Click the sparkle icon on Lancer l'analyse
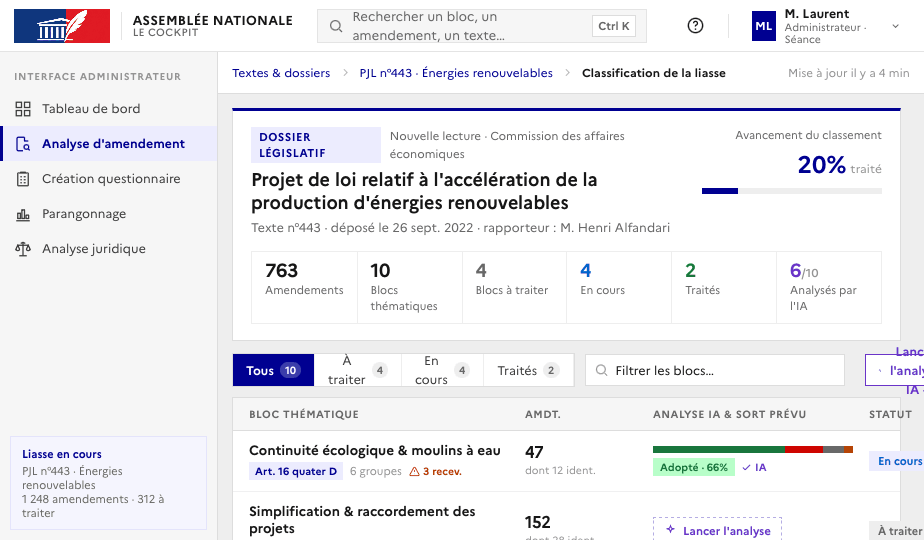This screenshot has width=924, height=540. (x=671, y=529)
